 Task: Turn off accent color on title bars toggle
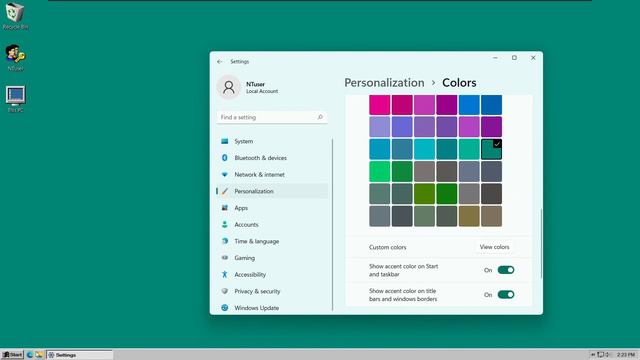506,294
